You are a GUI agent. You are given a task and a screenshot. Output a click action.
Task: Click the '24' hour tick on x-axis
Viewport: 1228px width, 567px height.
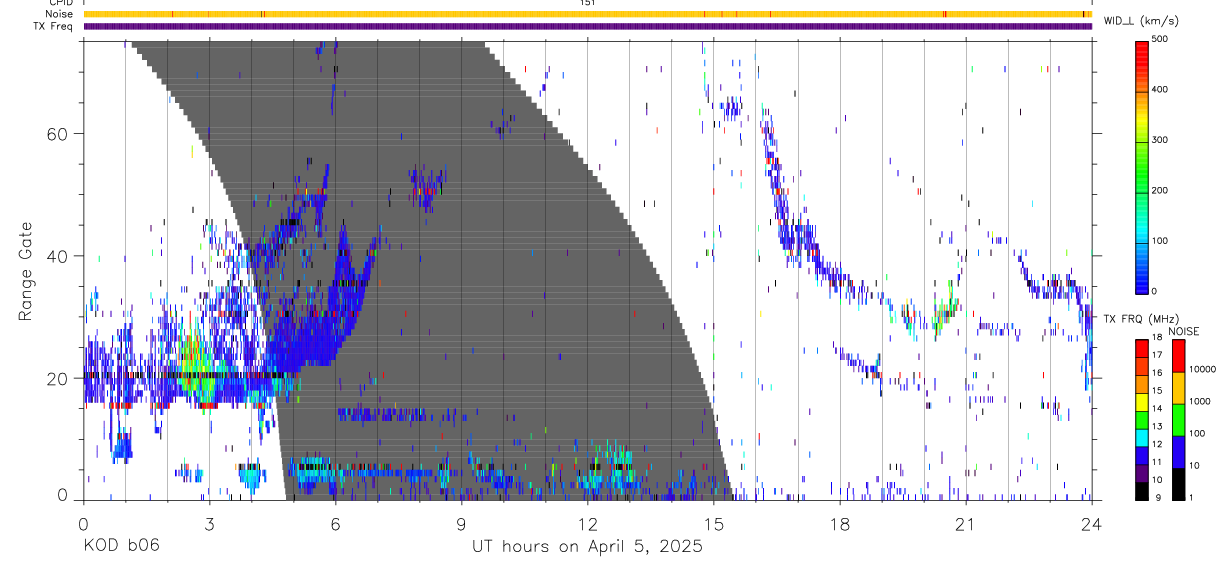click(x=1092, y=523)
